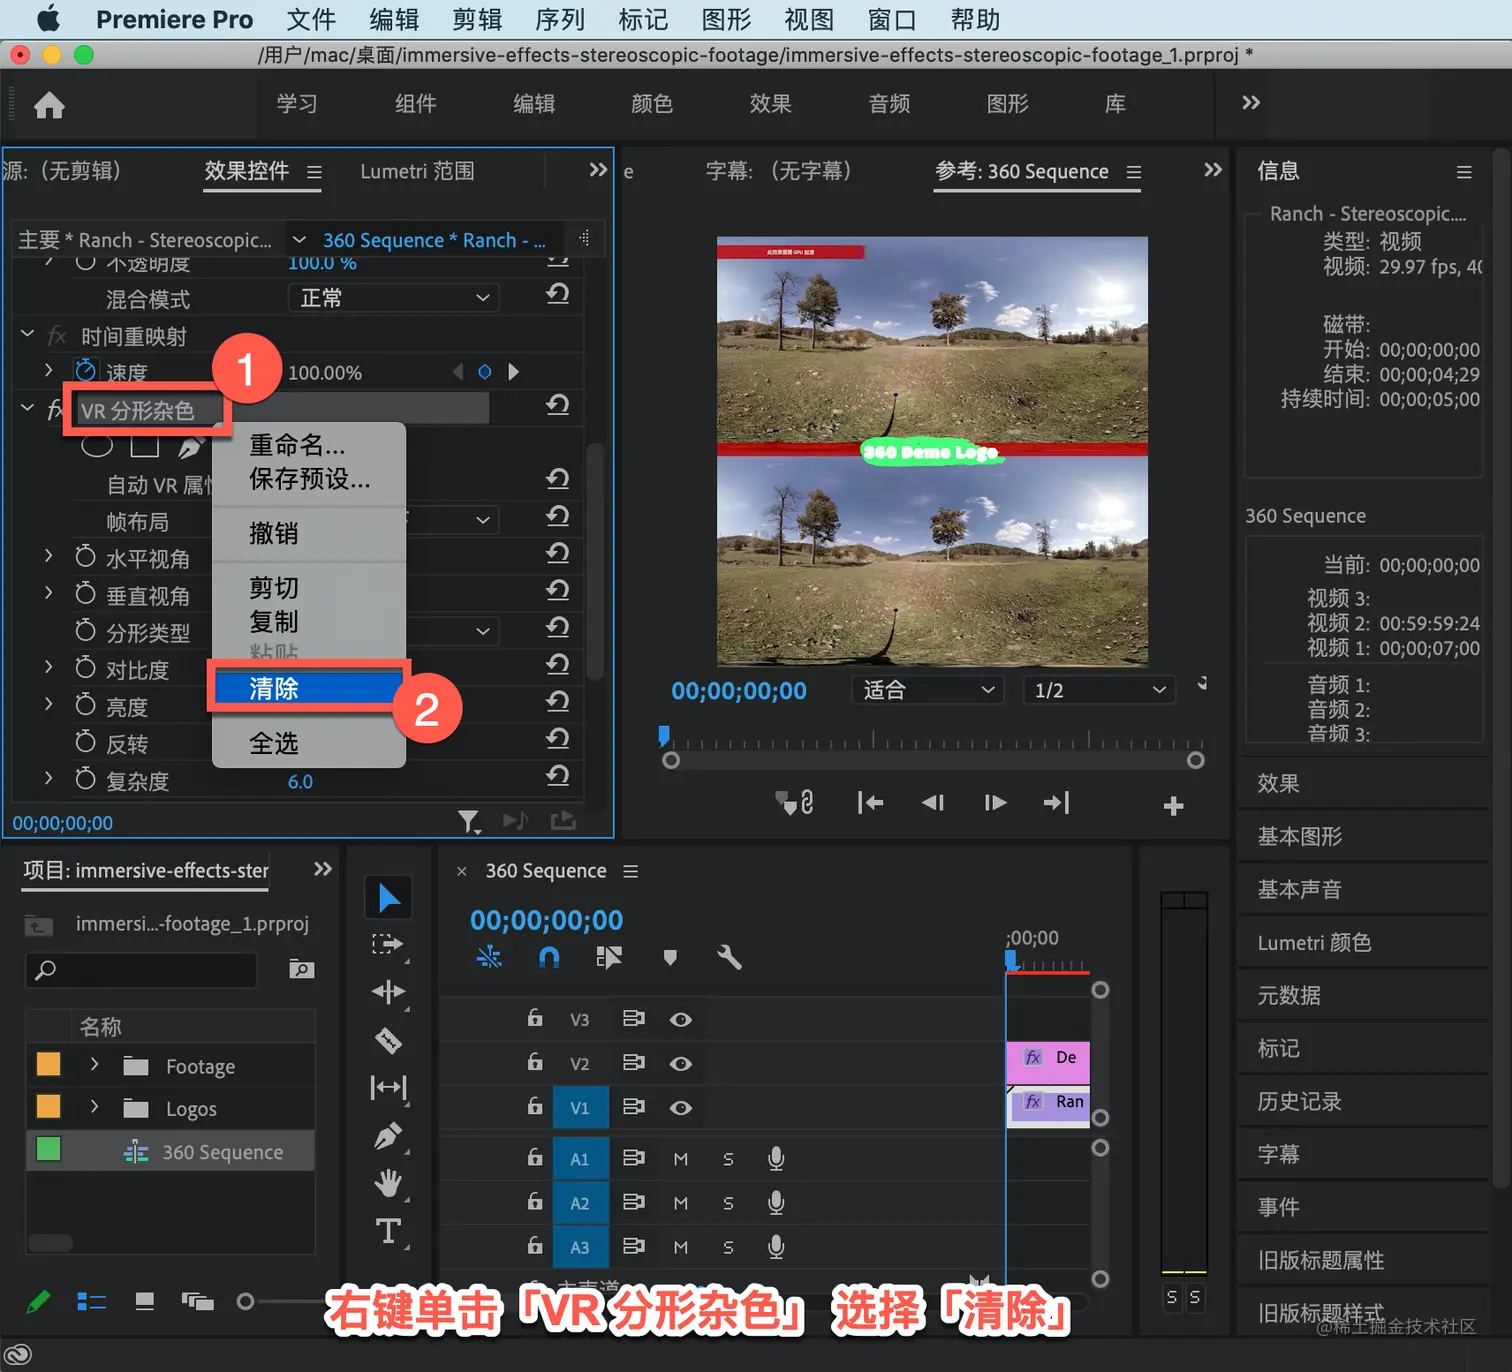
Task: Select the Track Select Forward tool
Action: point(388,945)
